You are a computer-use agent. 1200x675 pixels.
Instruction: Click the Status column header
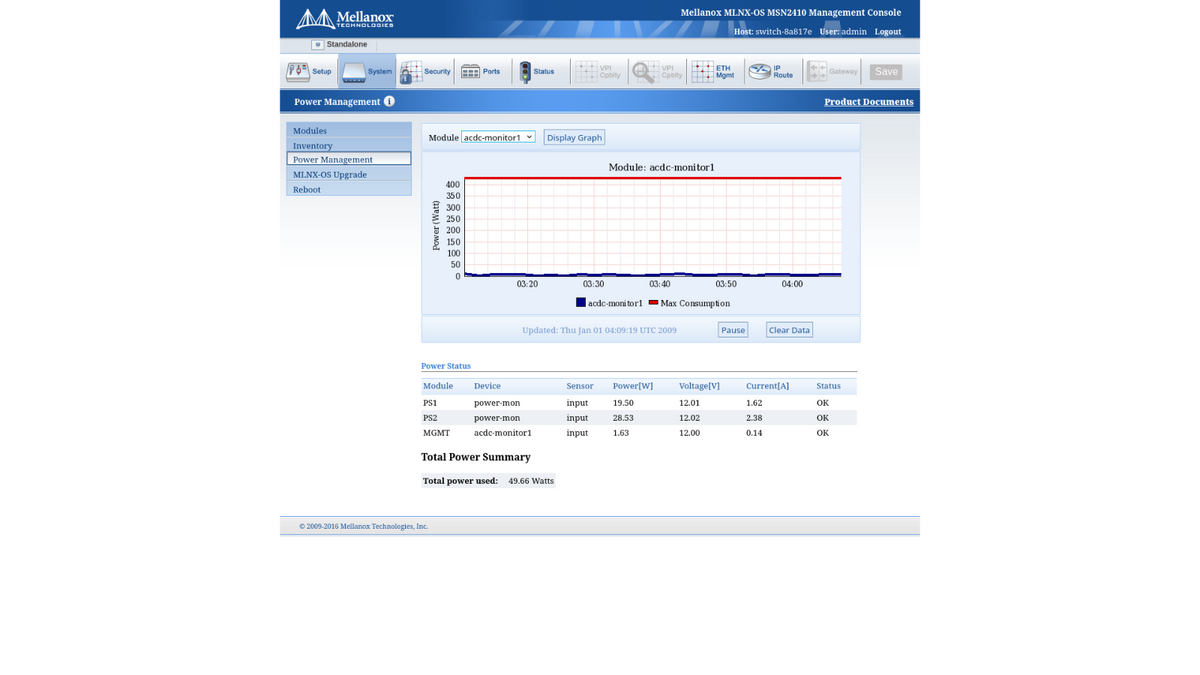[x=828, y=386]
